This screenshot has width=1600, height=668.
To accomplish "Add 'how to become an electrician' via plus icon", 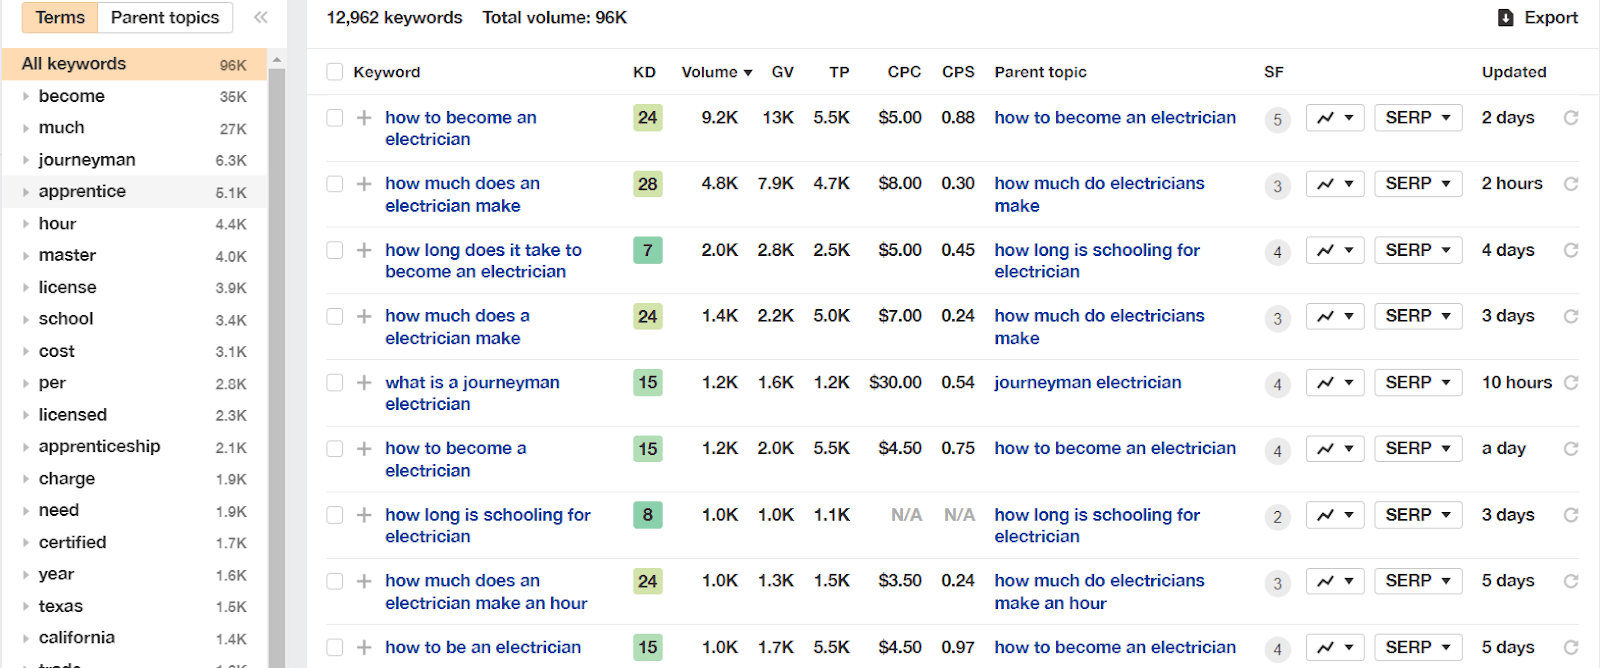I will point(364,118).
